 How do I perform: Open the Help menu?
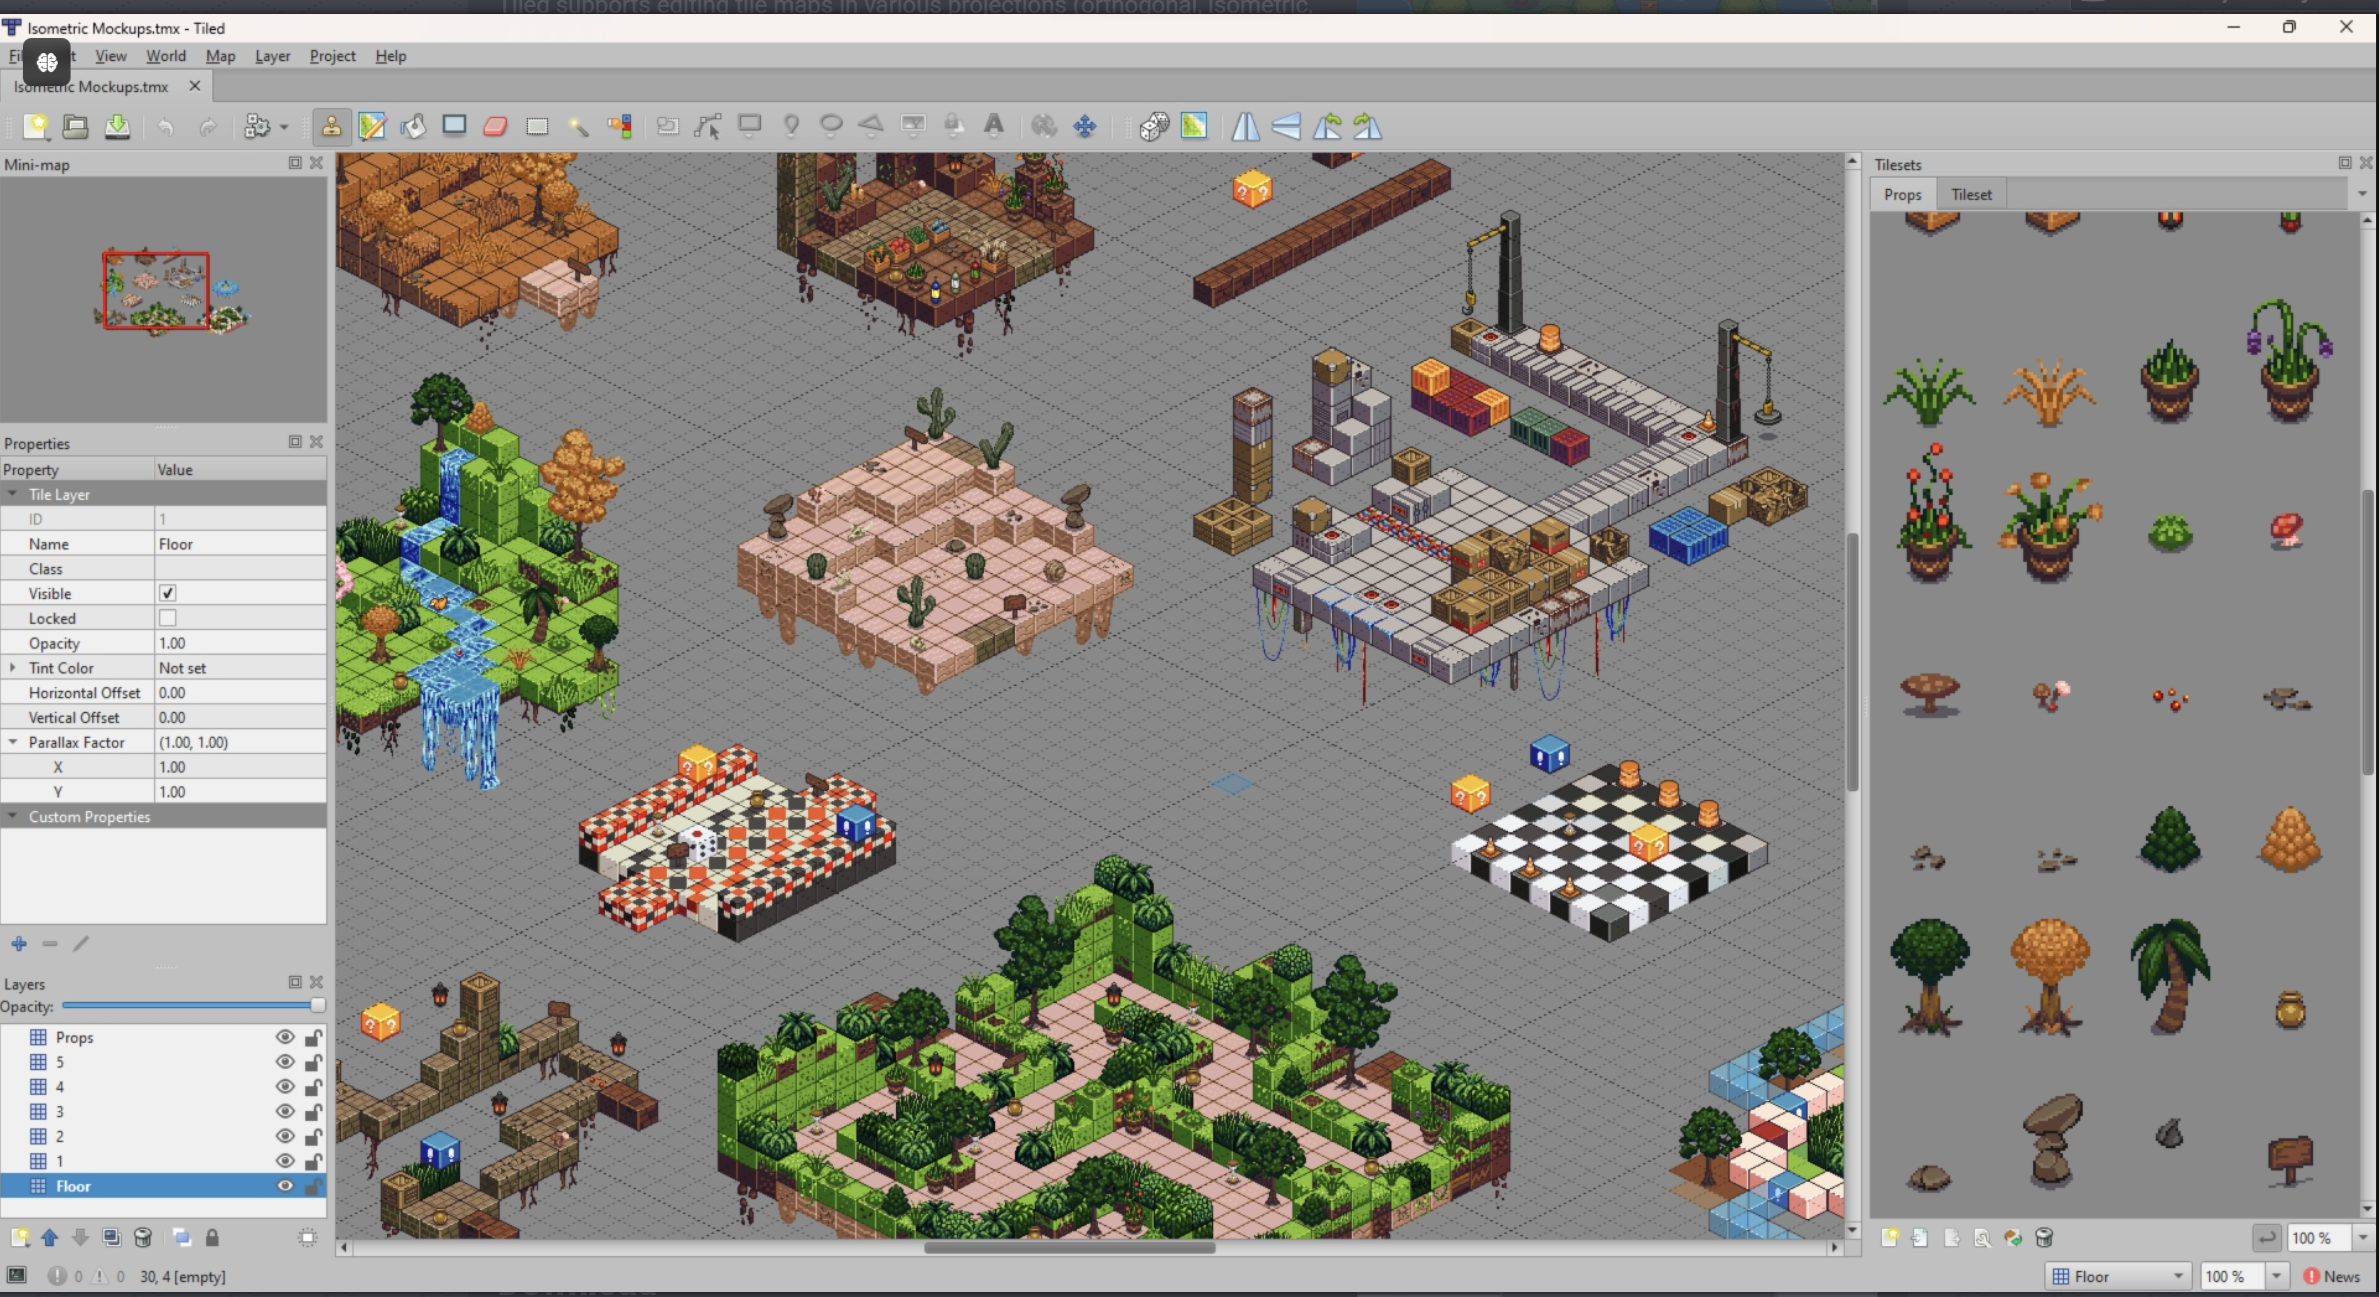click(391, 56)
